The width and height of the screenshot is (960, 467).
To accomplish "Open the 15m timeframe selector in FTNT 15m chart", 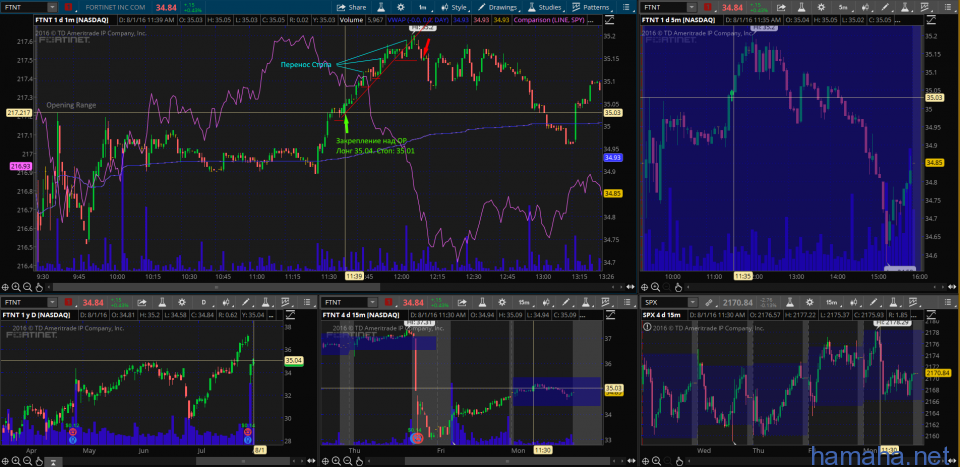I will [x=526, y=302].
